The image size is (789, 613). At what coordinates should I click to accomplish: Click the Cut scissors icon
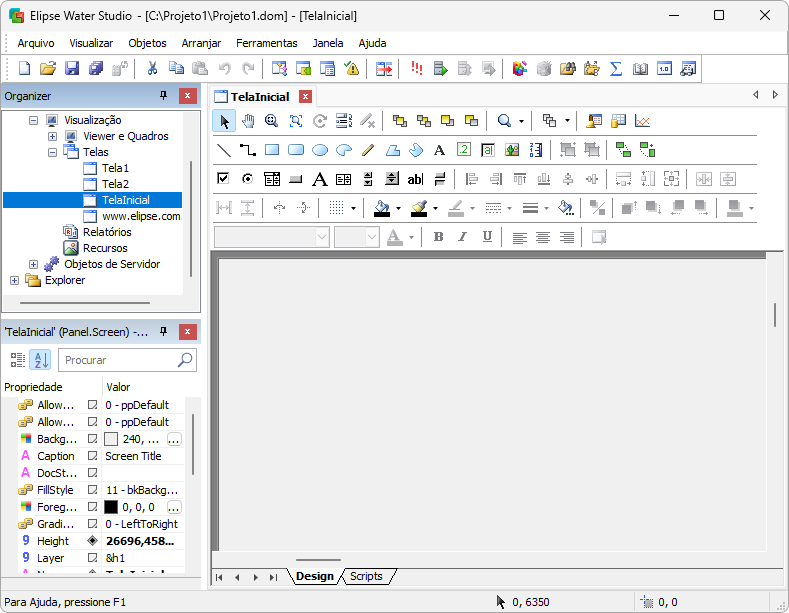pos(152,69)
